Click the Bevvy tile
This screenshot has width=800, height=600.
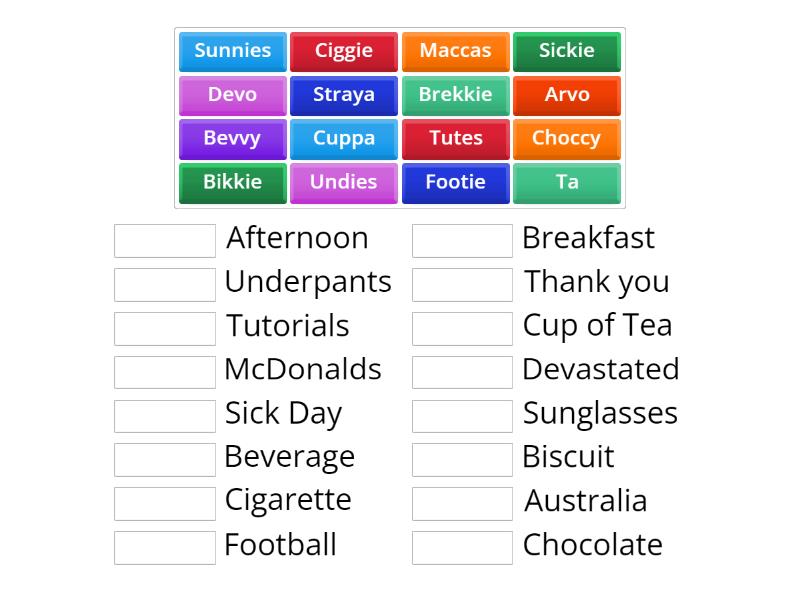pos(232,139)
